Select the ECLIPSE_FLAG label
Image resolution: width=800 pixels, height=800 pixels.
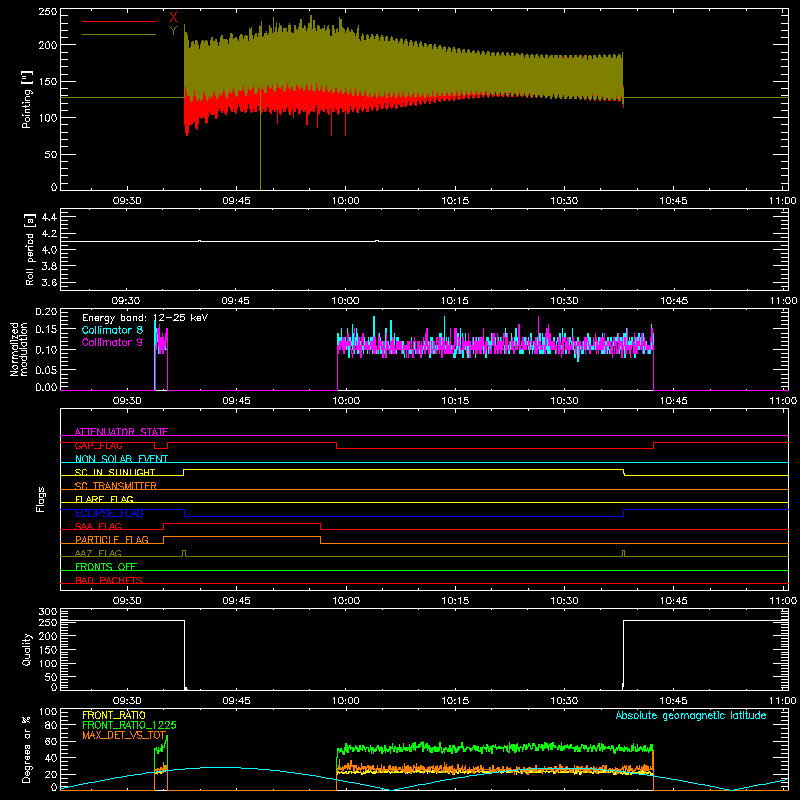click(109, 513)
